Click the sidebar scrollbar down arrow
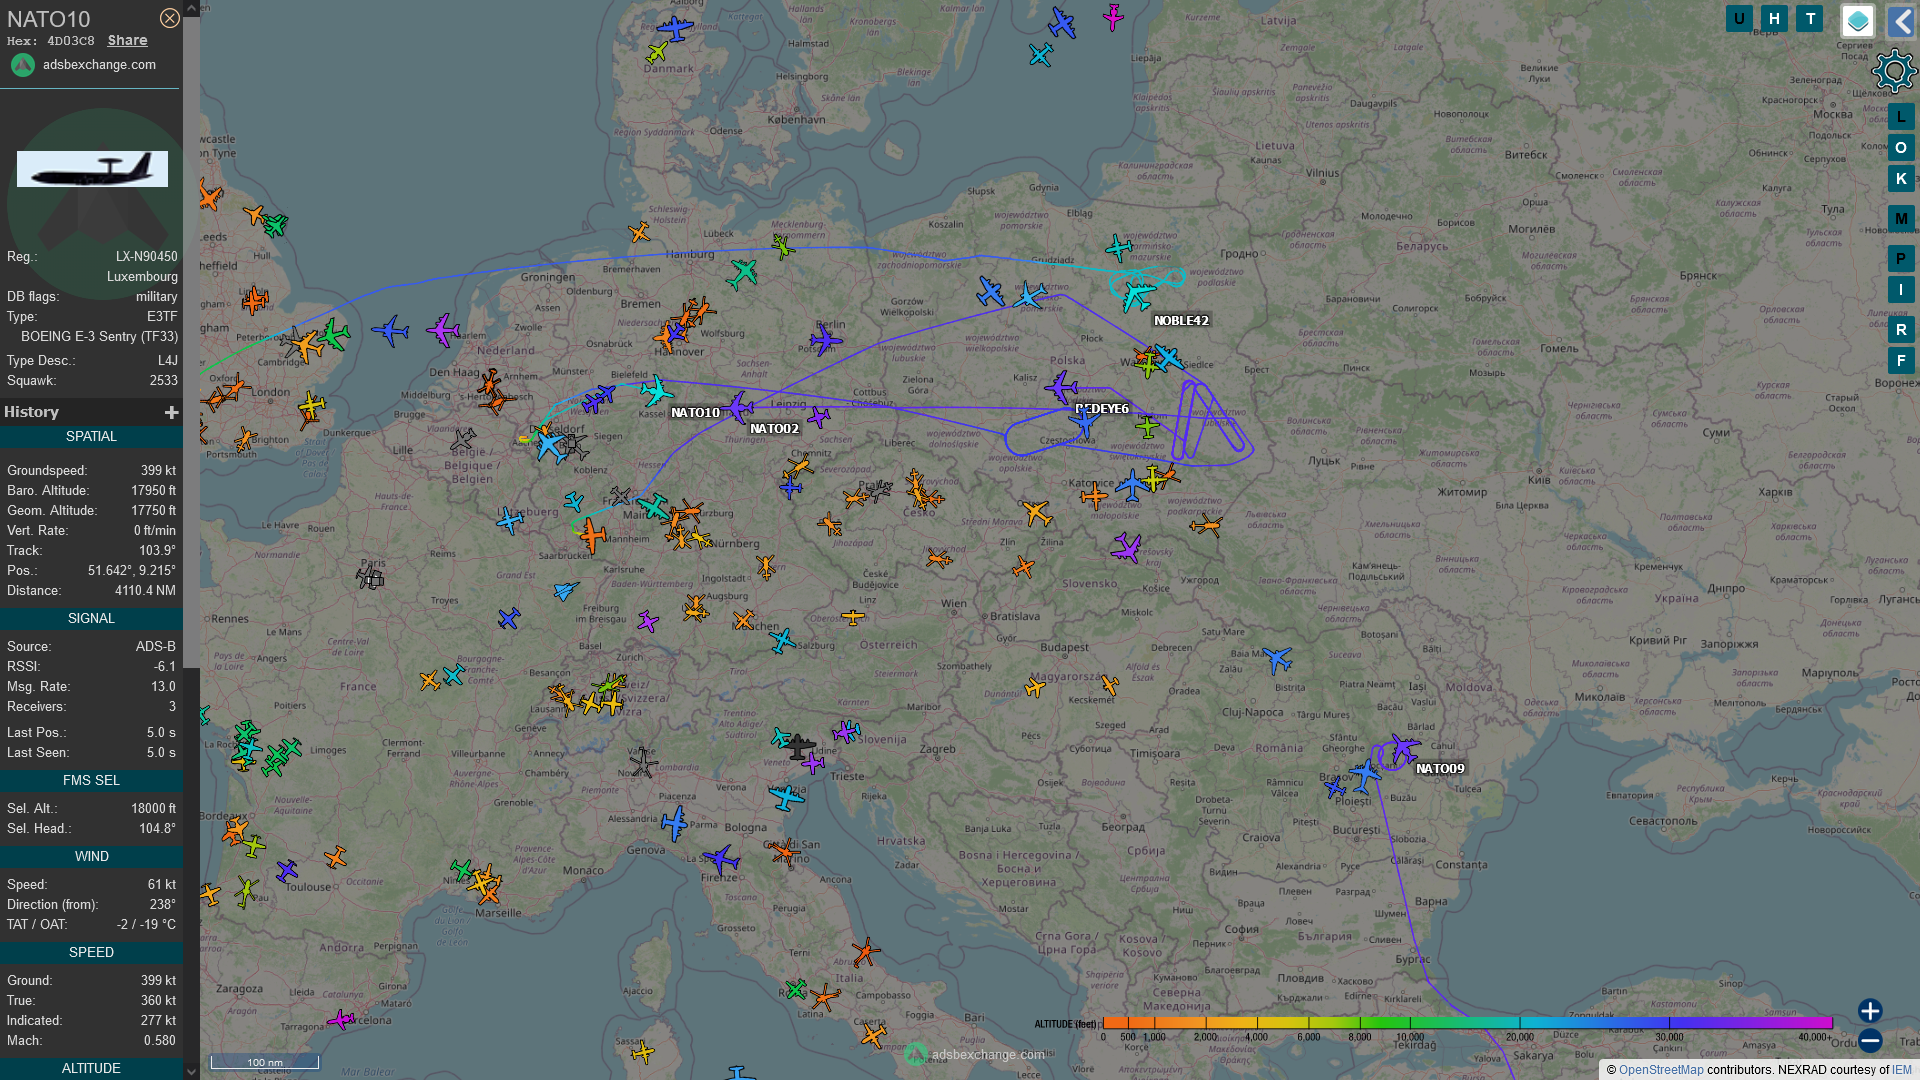The height and width of the screenshot is (1080, 1920). 191,1072
